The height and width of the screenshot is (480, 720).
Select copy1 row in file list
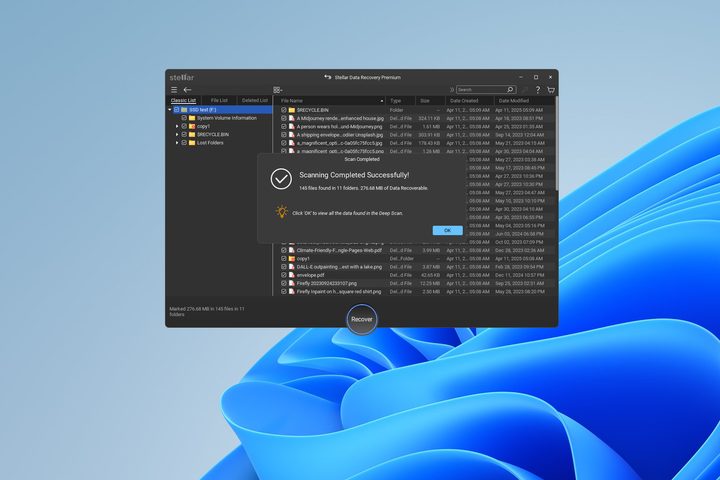click(417, 259)
